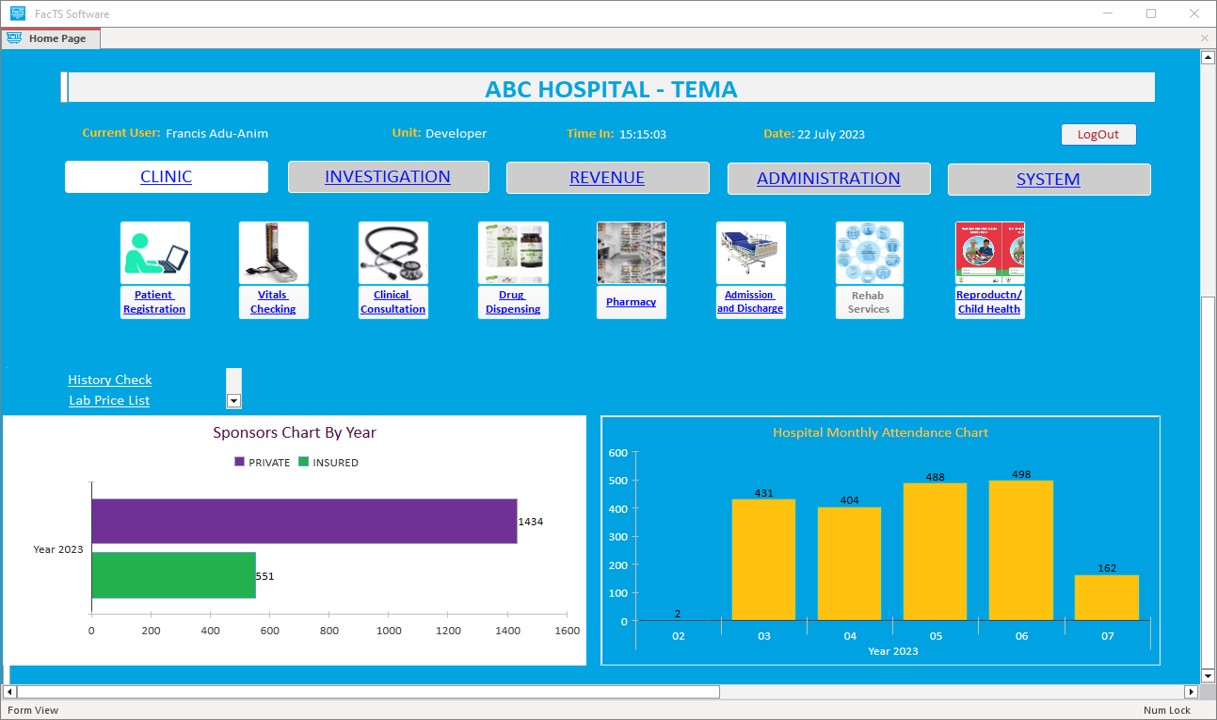
Task: Open the ADMINISTRATION section
Action: click(x=828, y=179)
